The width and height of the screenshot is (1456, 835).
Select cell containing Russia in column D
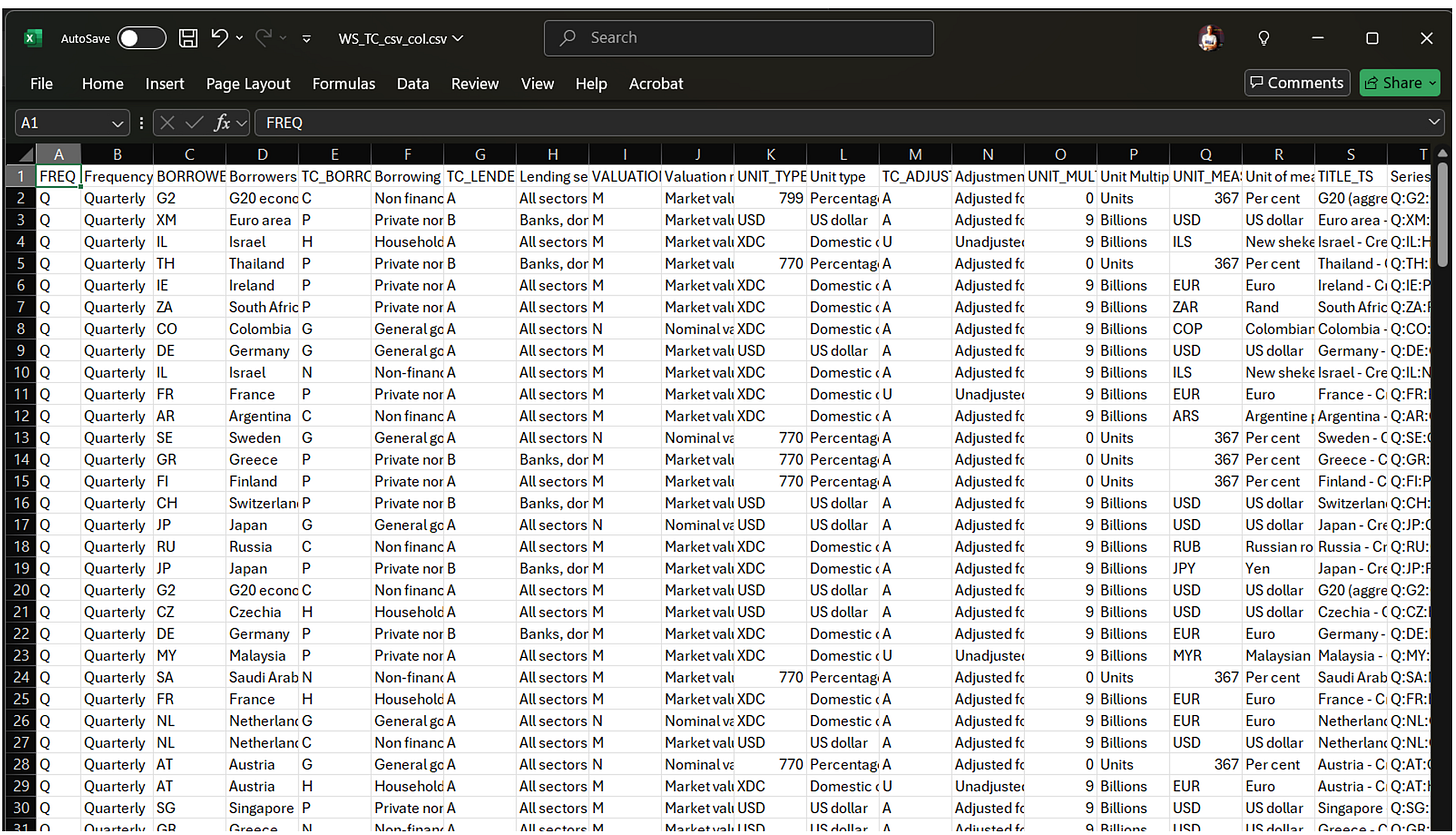pos(262,547)
